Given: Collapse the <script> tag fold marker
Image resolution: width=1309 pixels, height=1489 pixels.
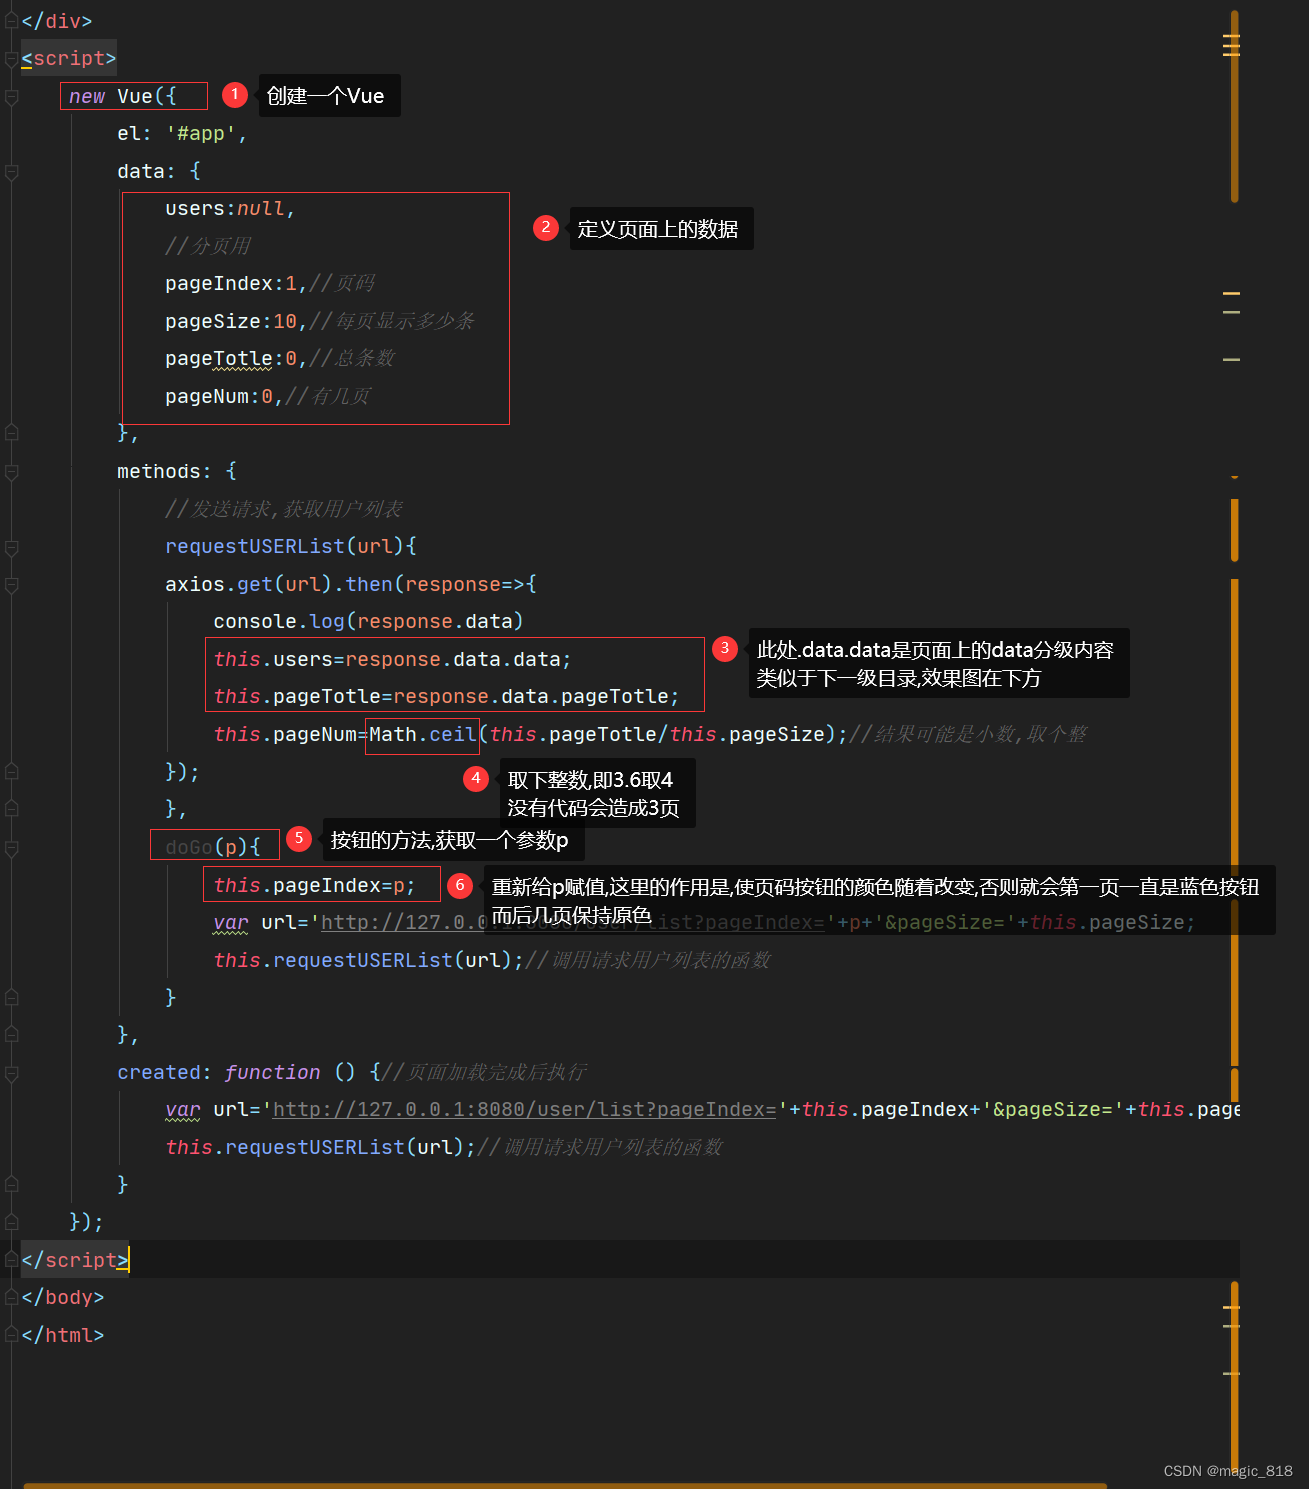Looking at the screenshot, I should pos(12,59).
